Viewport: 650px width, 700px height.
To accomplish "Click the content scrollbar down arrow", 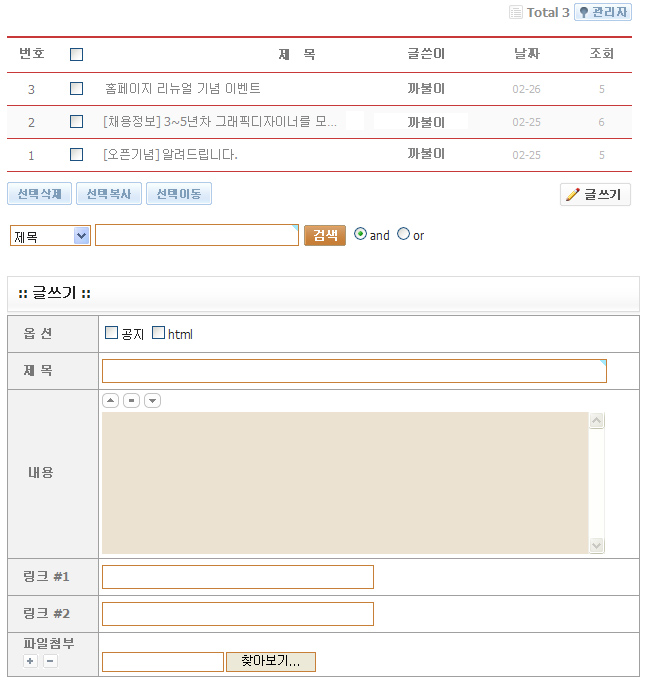I will (x=597, y=546).
